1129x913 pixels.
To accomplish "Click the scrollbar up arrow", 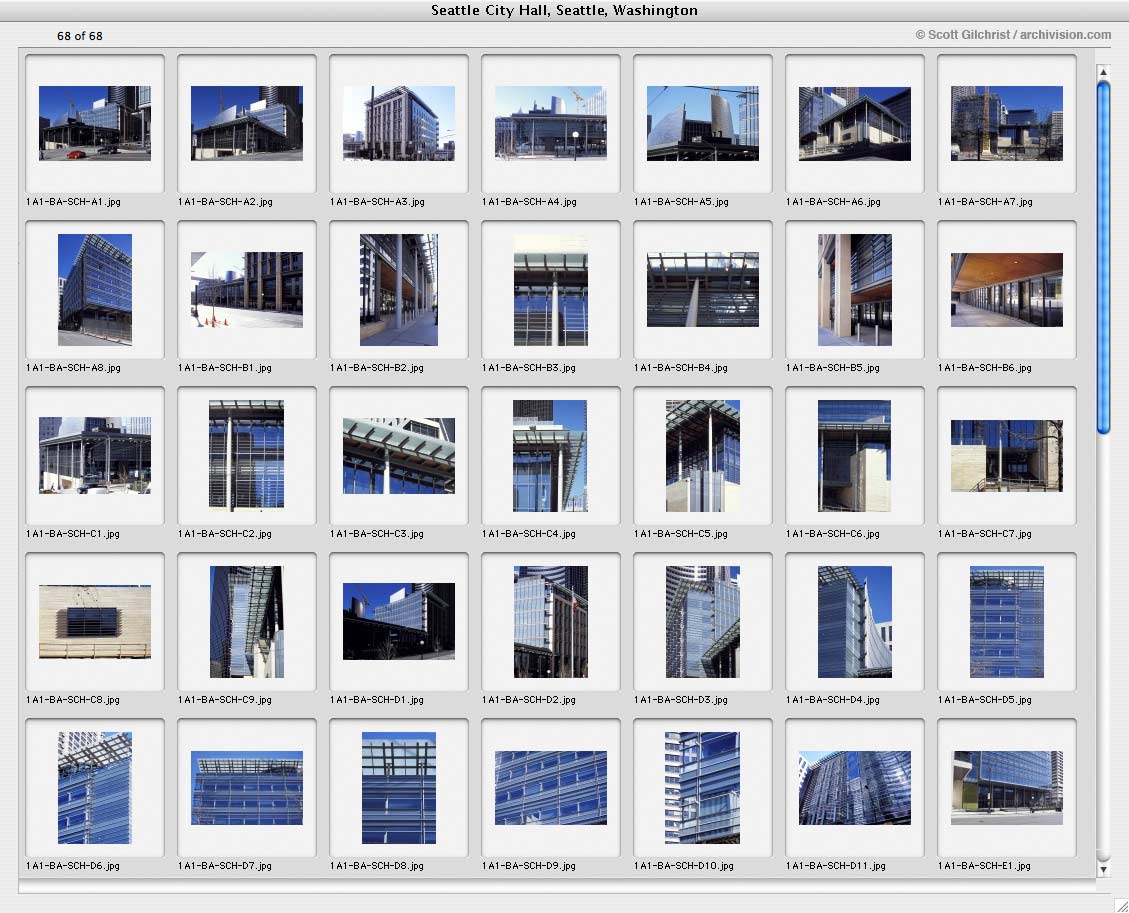I will [x=1102, y=71].
